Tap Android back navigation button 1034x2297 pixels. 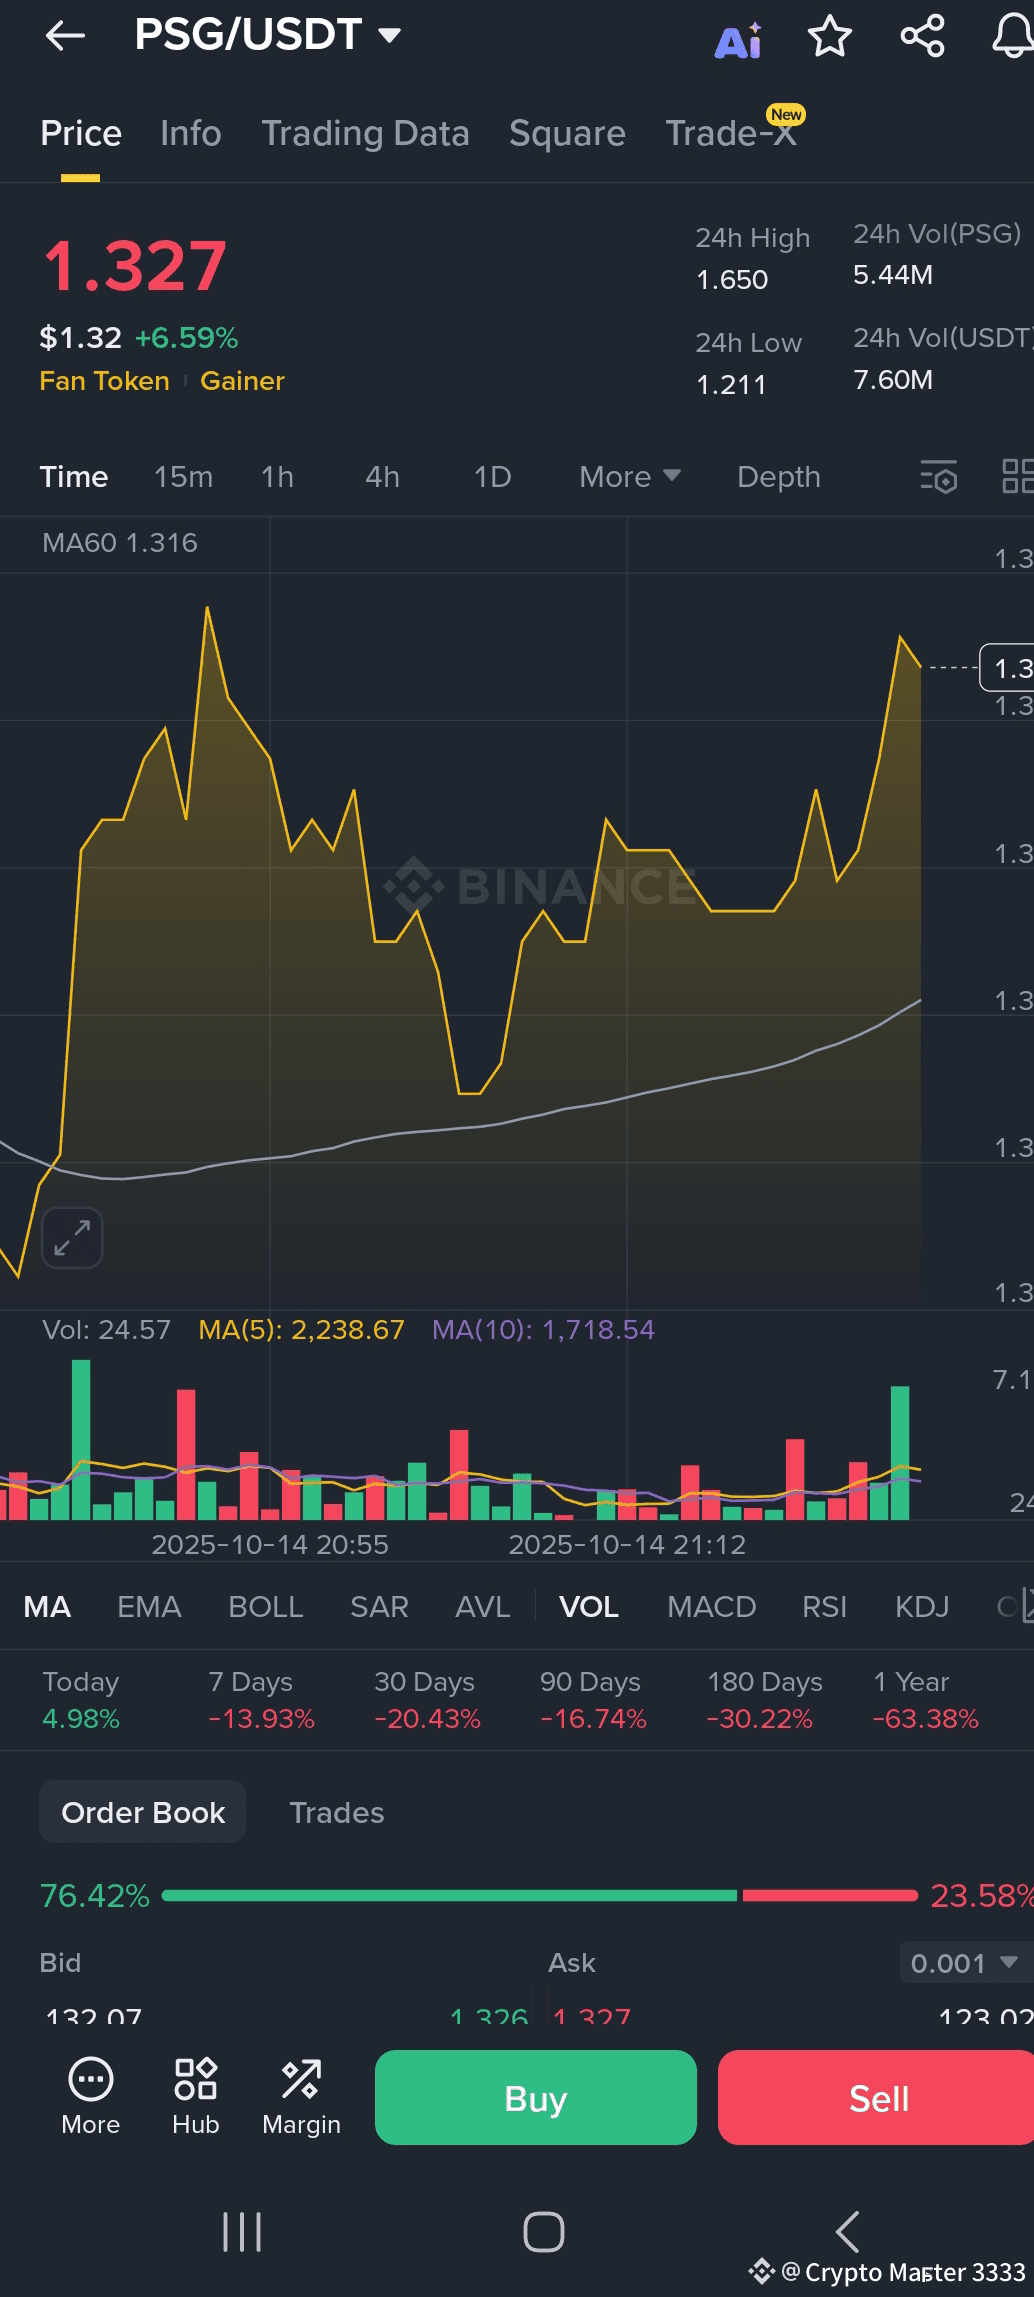pyautogui.click(x=847, y=2232)
